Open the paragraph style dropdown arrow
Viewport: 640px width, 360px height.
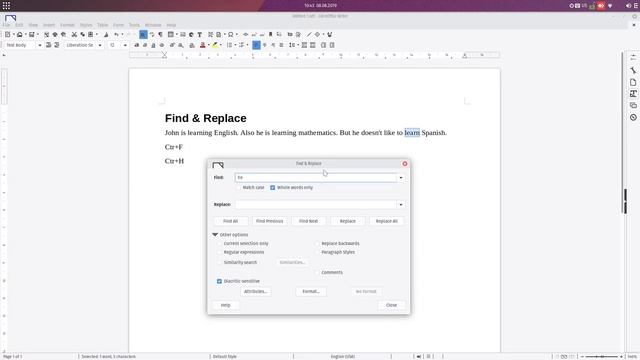(40, 45)
